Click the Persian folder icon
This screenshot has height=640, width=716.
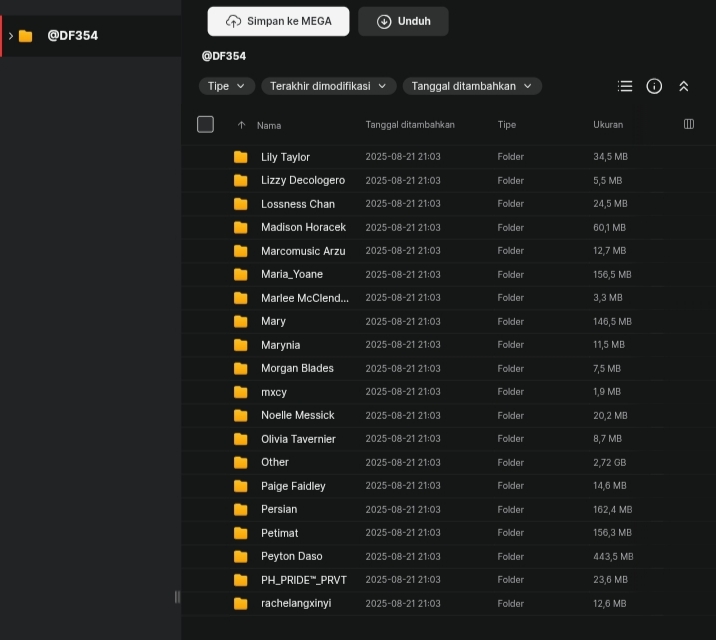pyautogui.click(x=241, y=509)
